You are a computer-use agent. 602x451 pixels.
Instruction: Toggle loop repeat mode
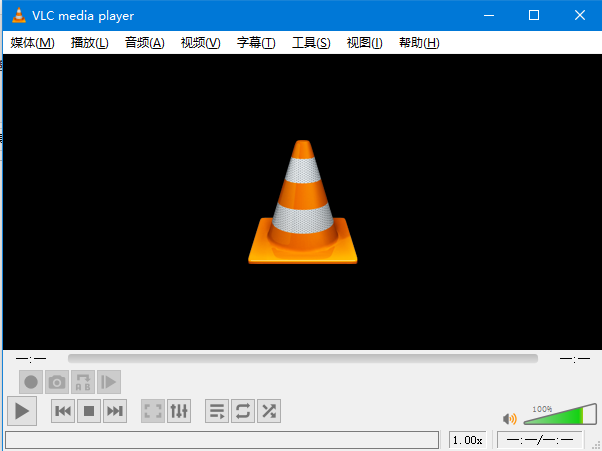click(243, 411)
